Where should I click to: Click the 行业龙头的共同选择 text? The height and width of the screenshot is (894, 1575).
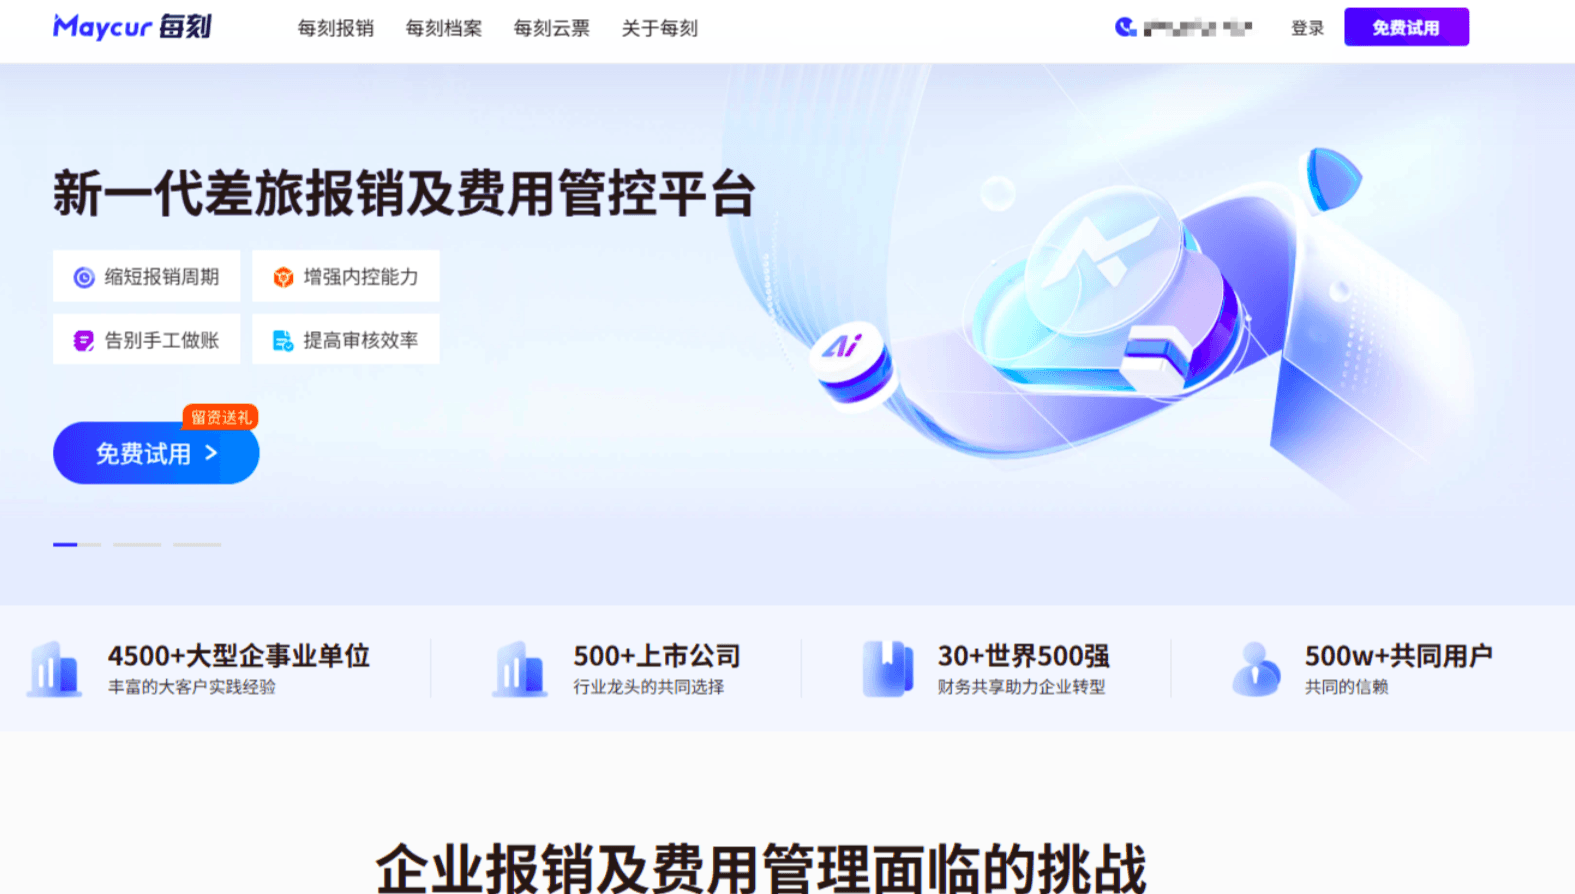[x=649, y=687]
